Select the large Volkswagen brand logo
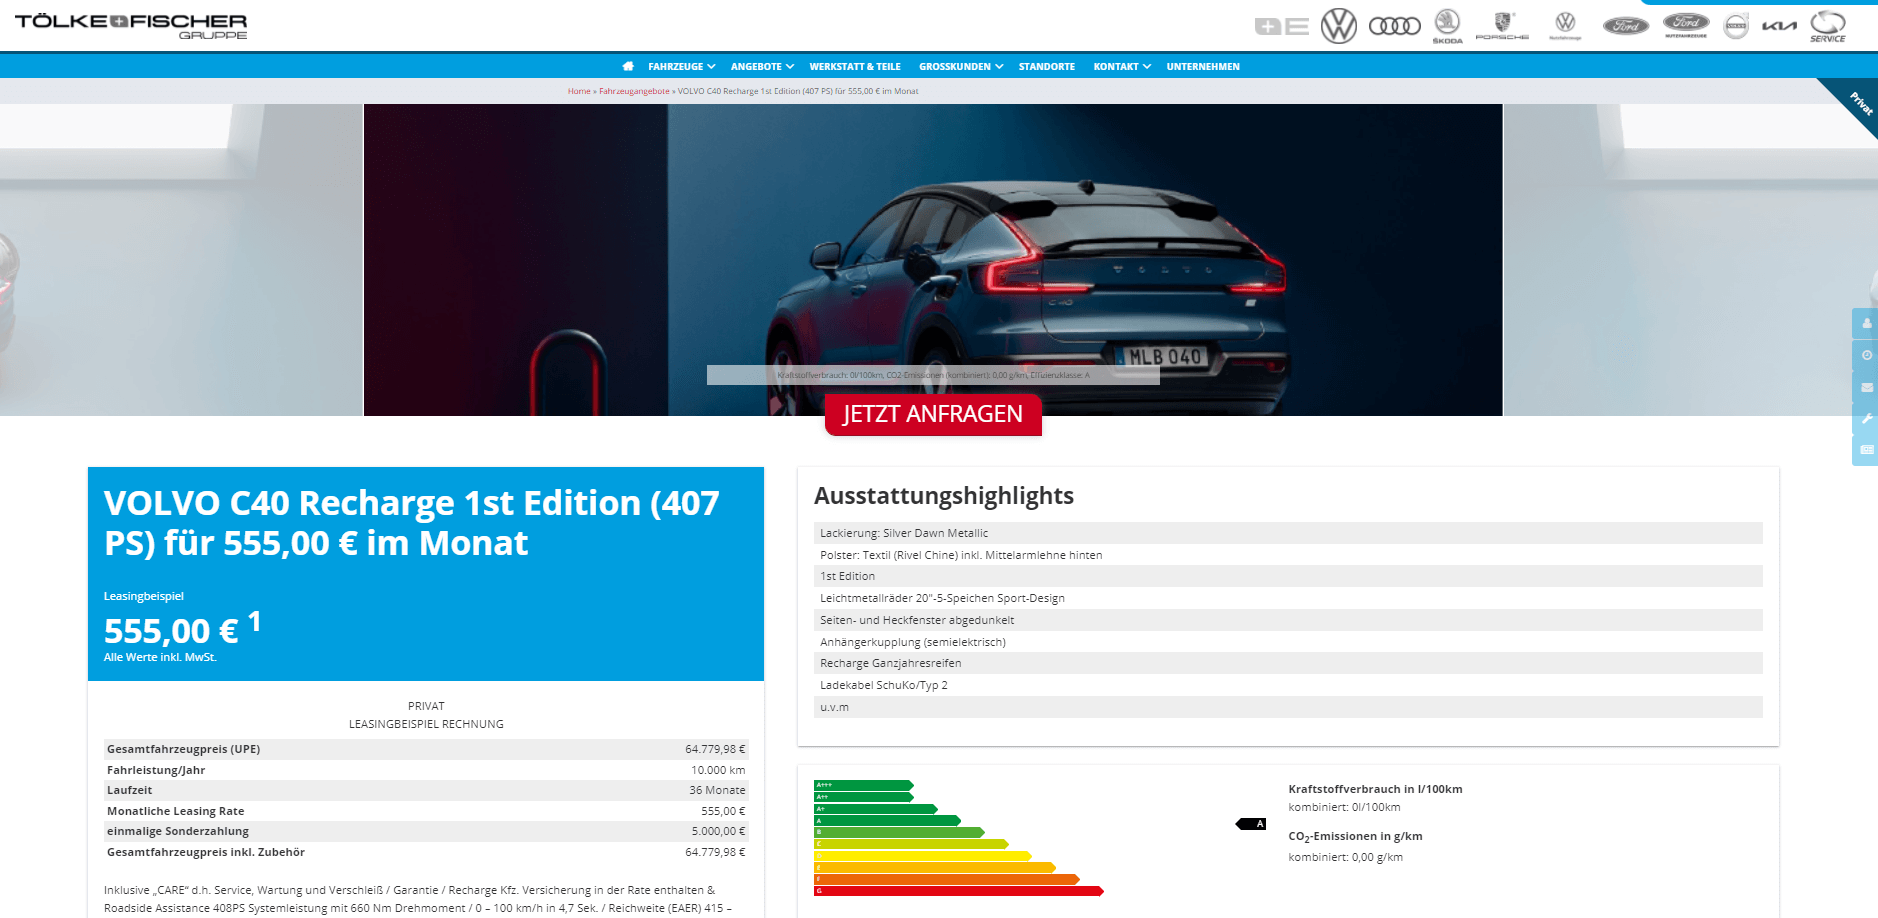The width and height of the screenshot is (1878, 918). click(x=1339, y=26)
